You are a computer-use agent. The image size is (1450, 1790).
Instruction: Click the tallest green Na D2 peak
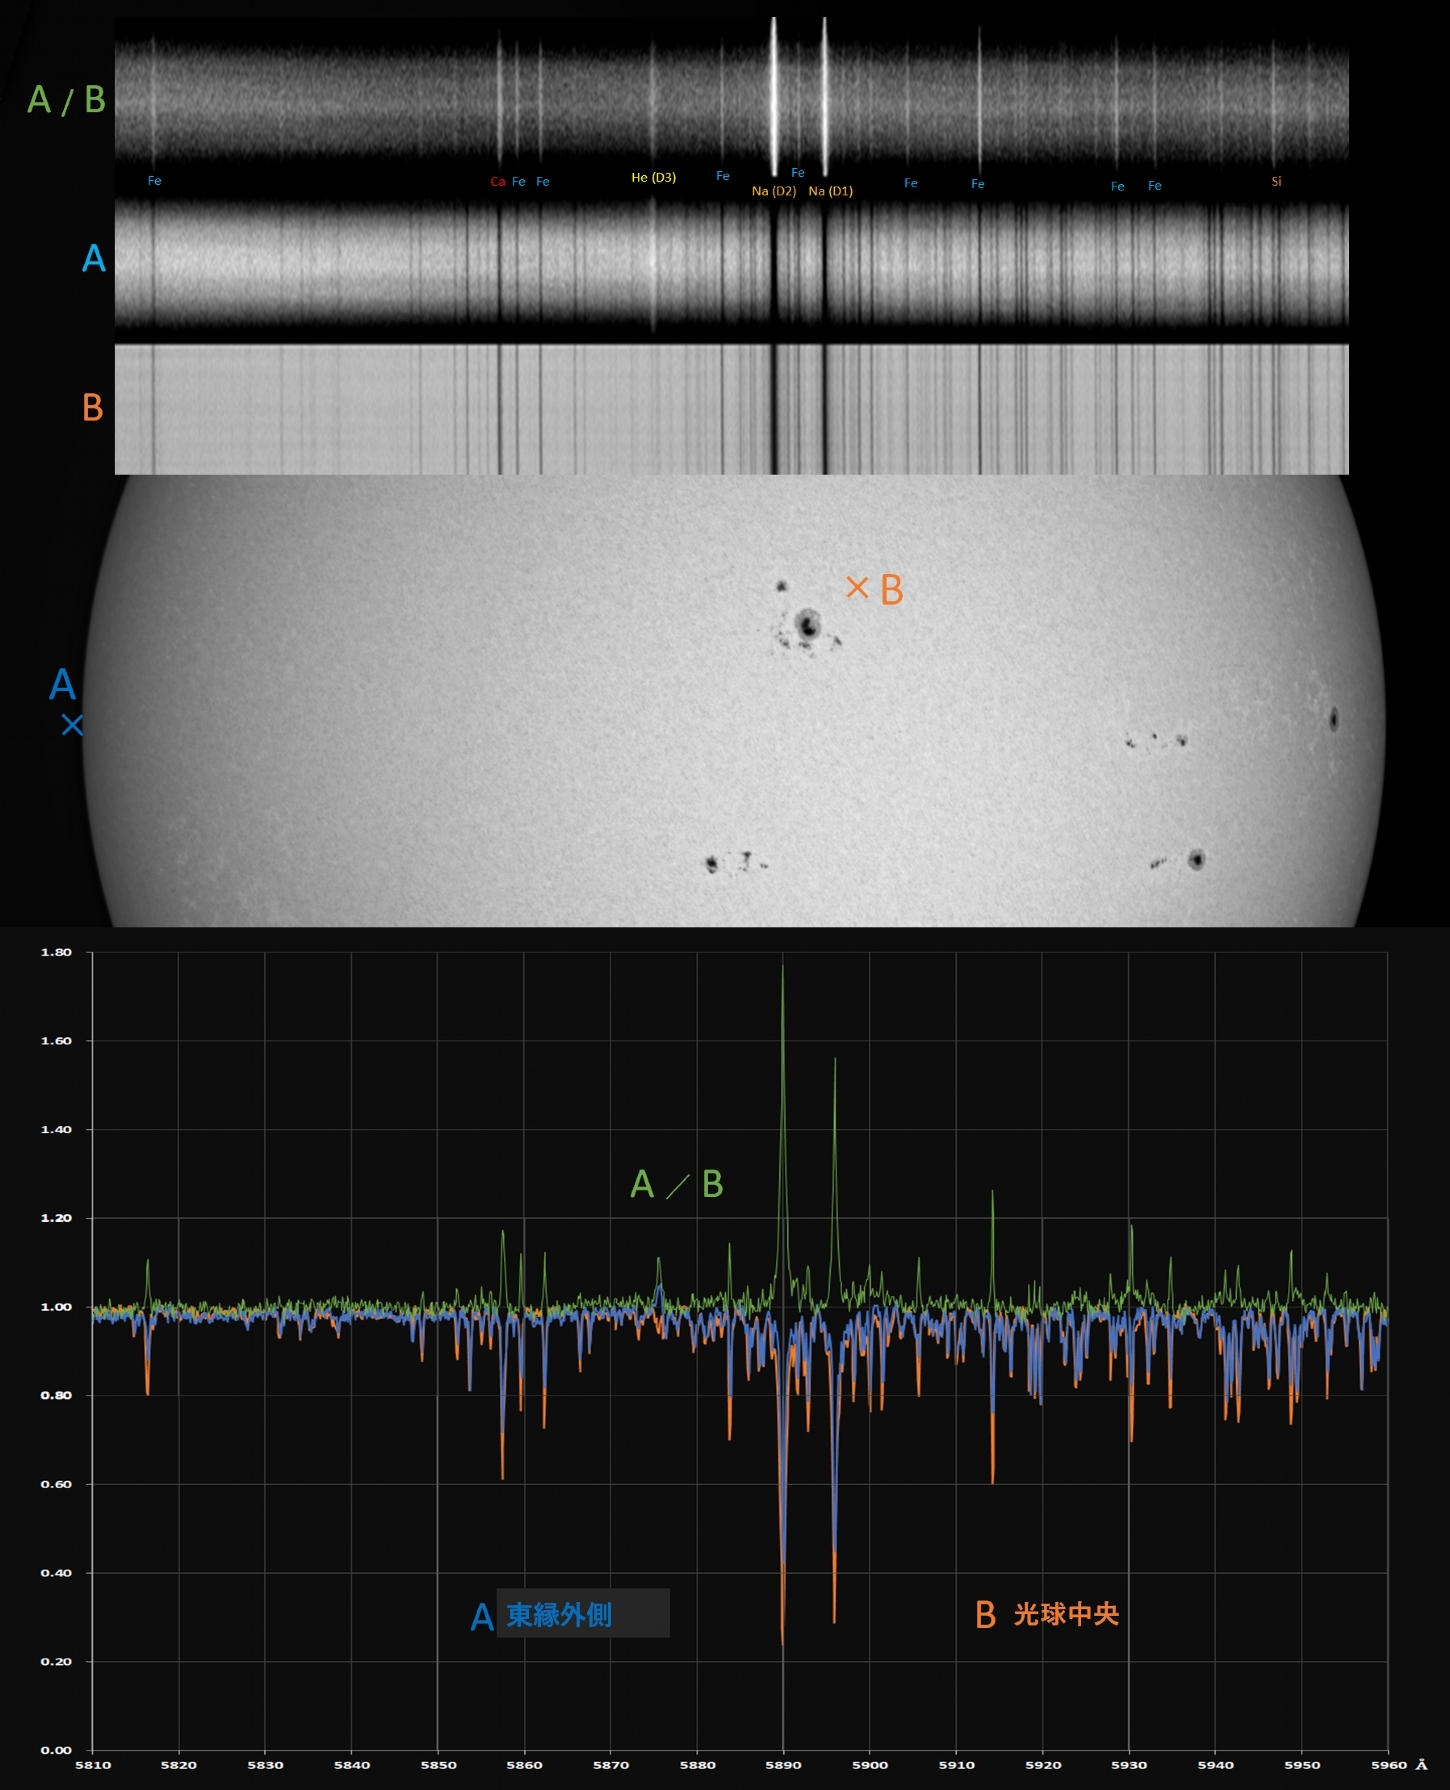click(x=782, y=968)
